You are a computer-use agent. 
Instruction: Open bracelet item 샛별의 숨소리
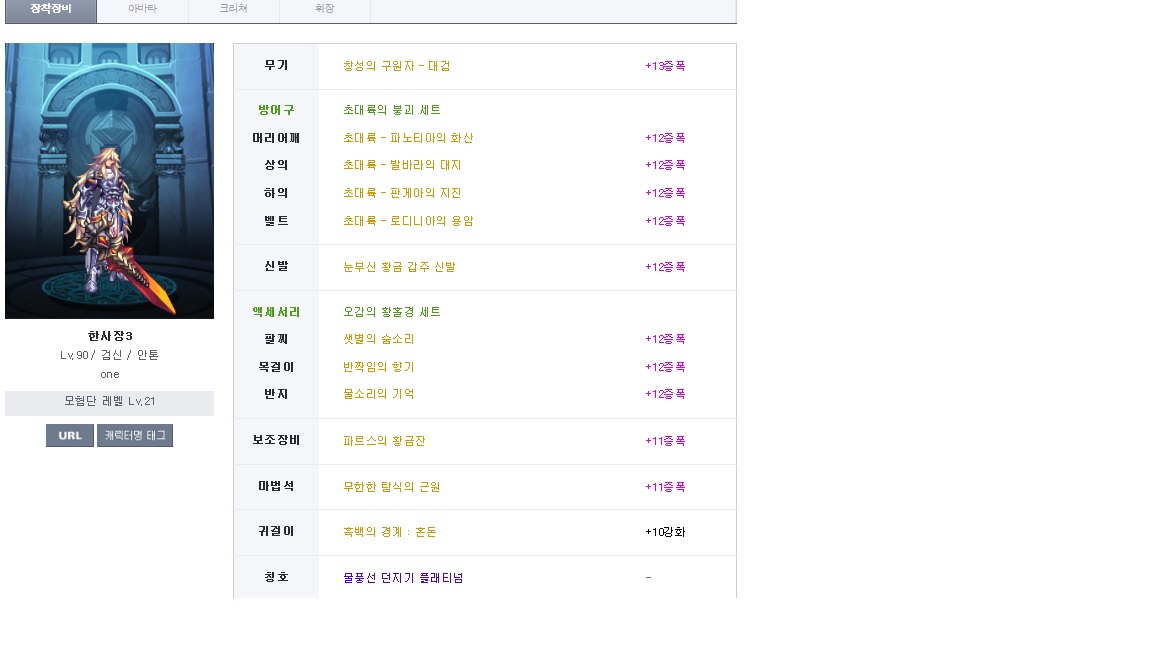click(x=378, y=339)
